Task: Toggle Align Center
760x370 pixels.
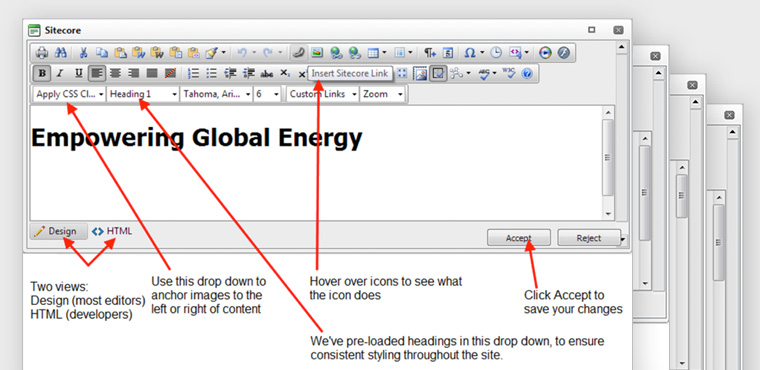Action: 115,73
